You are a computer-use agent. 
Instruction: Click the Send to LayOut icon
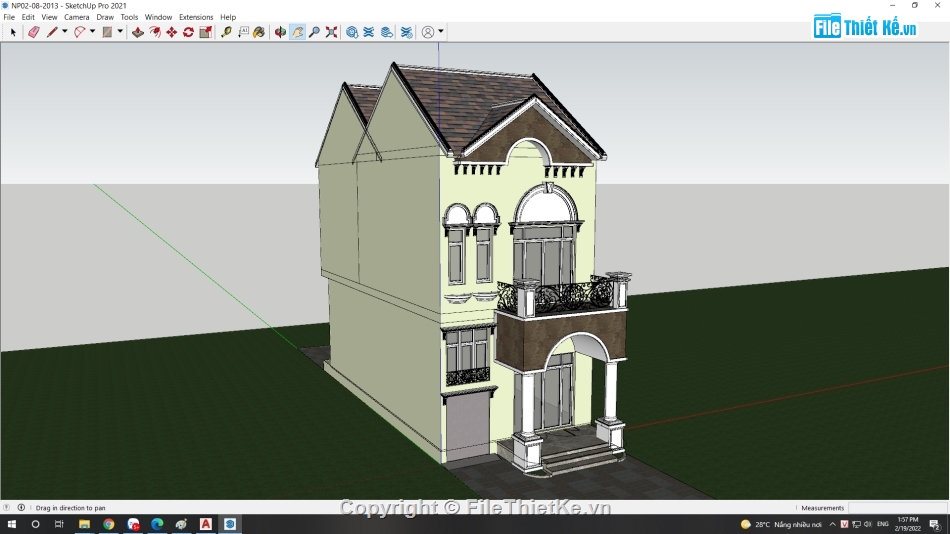point(387,32)
